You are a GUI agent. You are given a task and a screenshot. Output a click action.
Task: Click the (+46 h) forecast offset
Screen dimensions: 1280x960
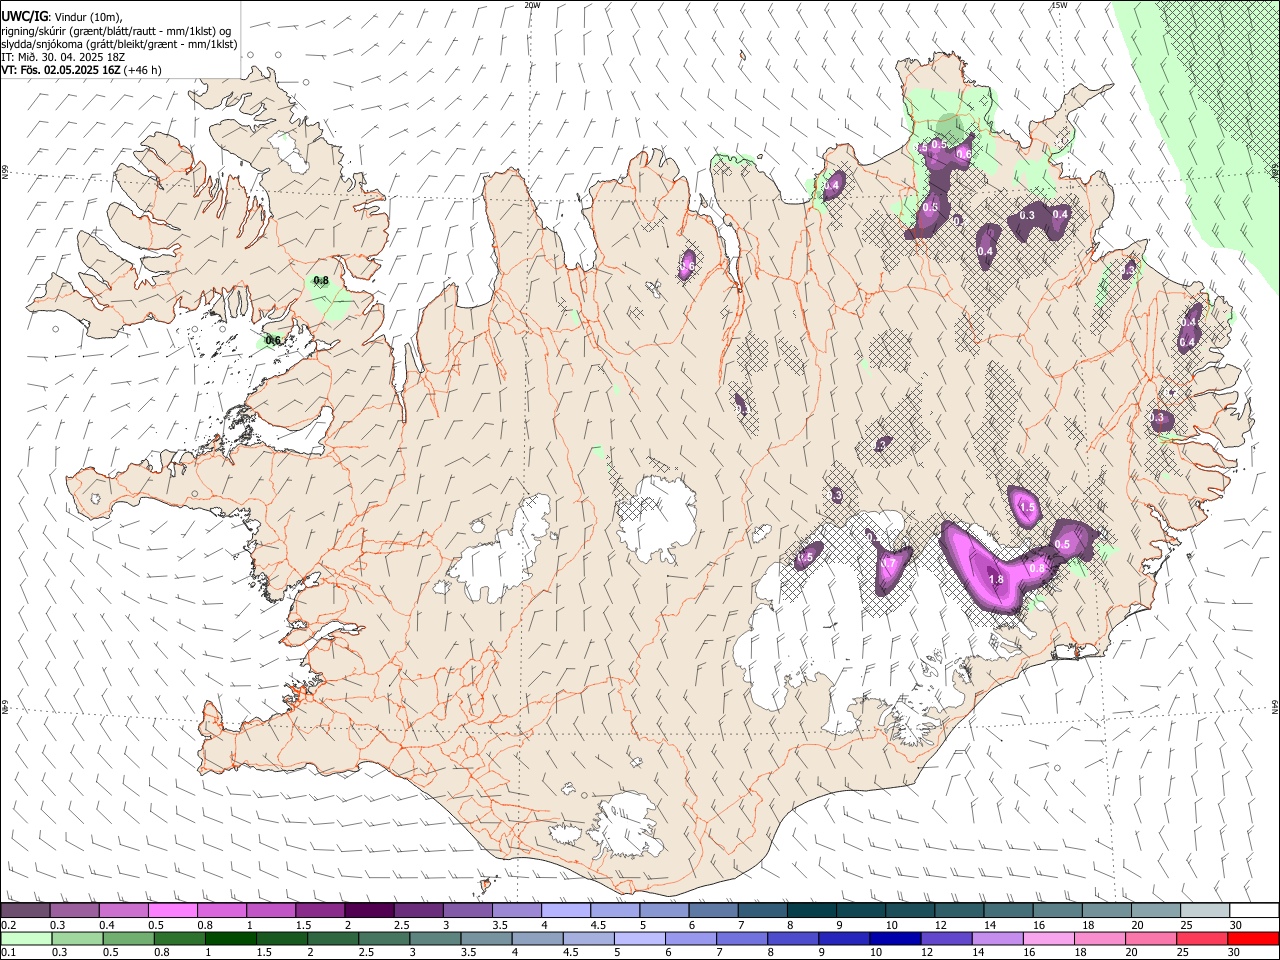(x=143, y=70)
